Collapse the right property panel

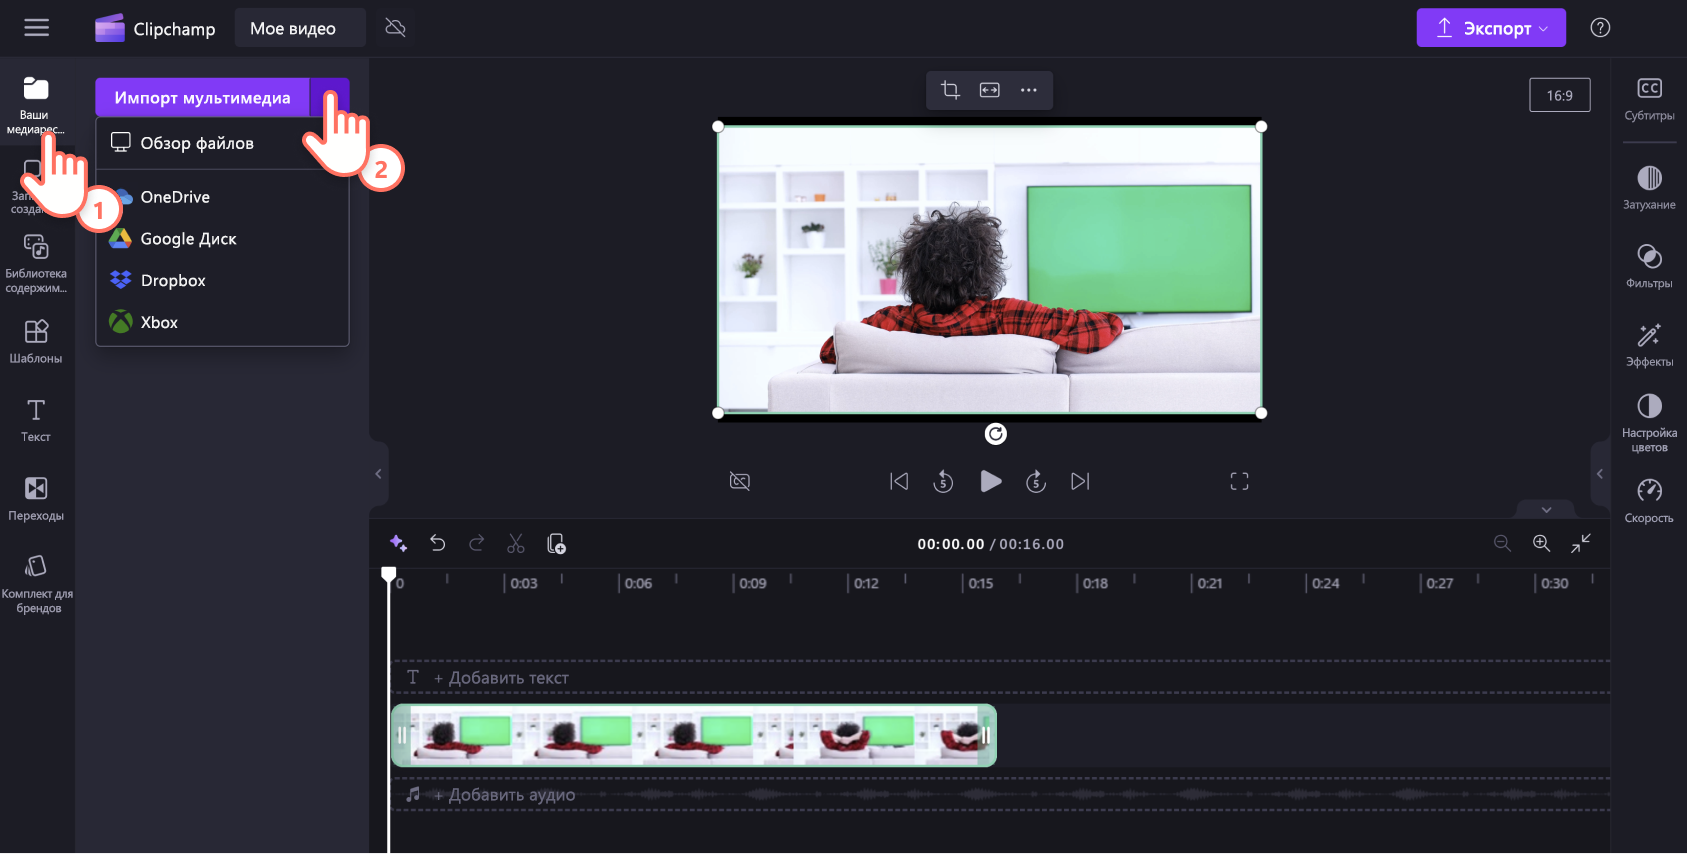1600,474
